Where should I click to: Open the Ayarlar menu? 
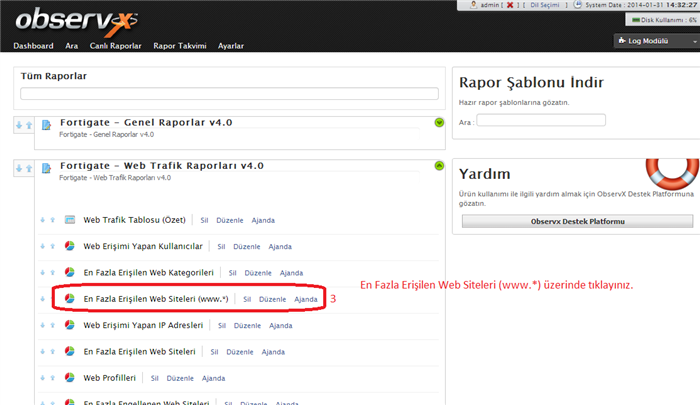231,46
